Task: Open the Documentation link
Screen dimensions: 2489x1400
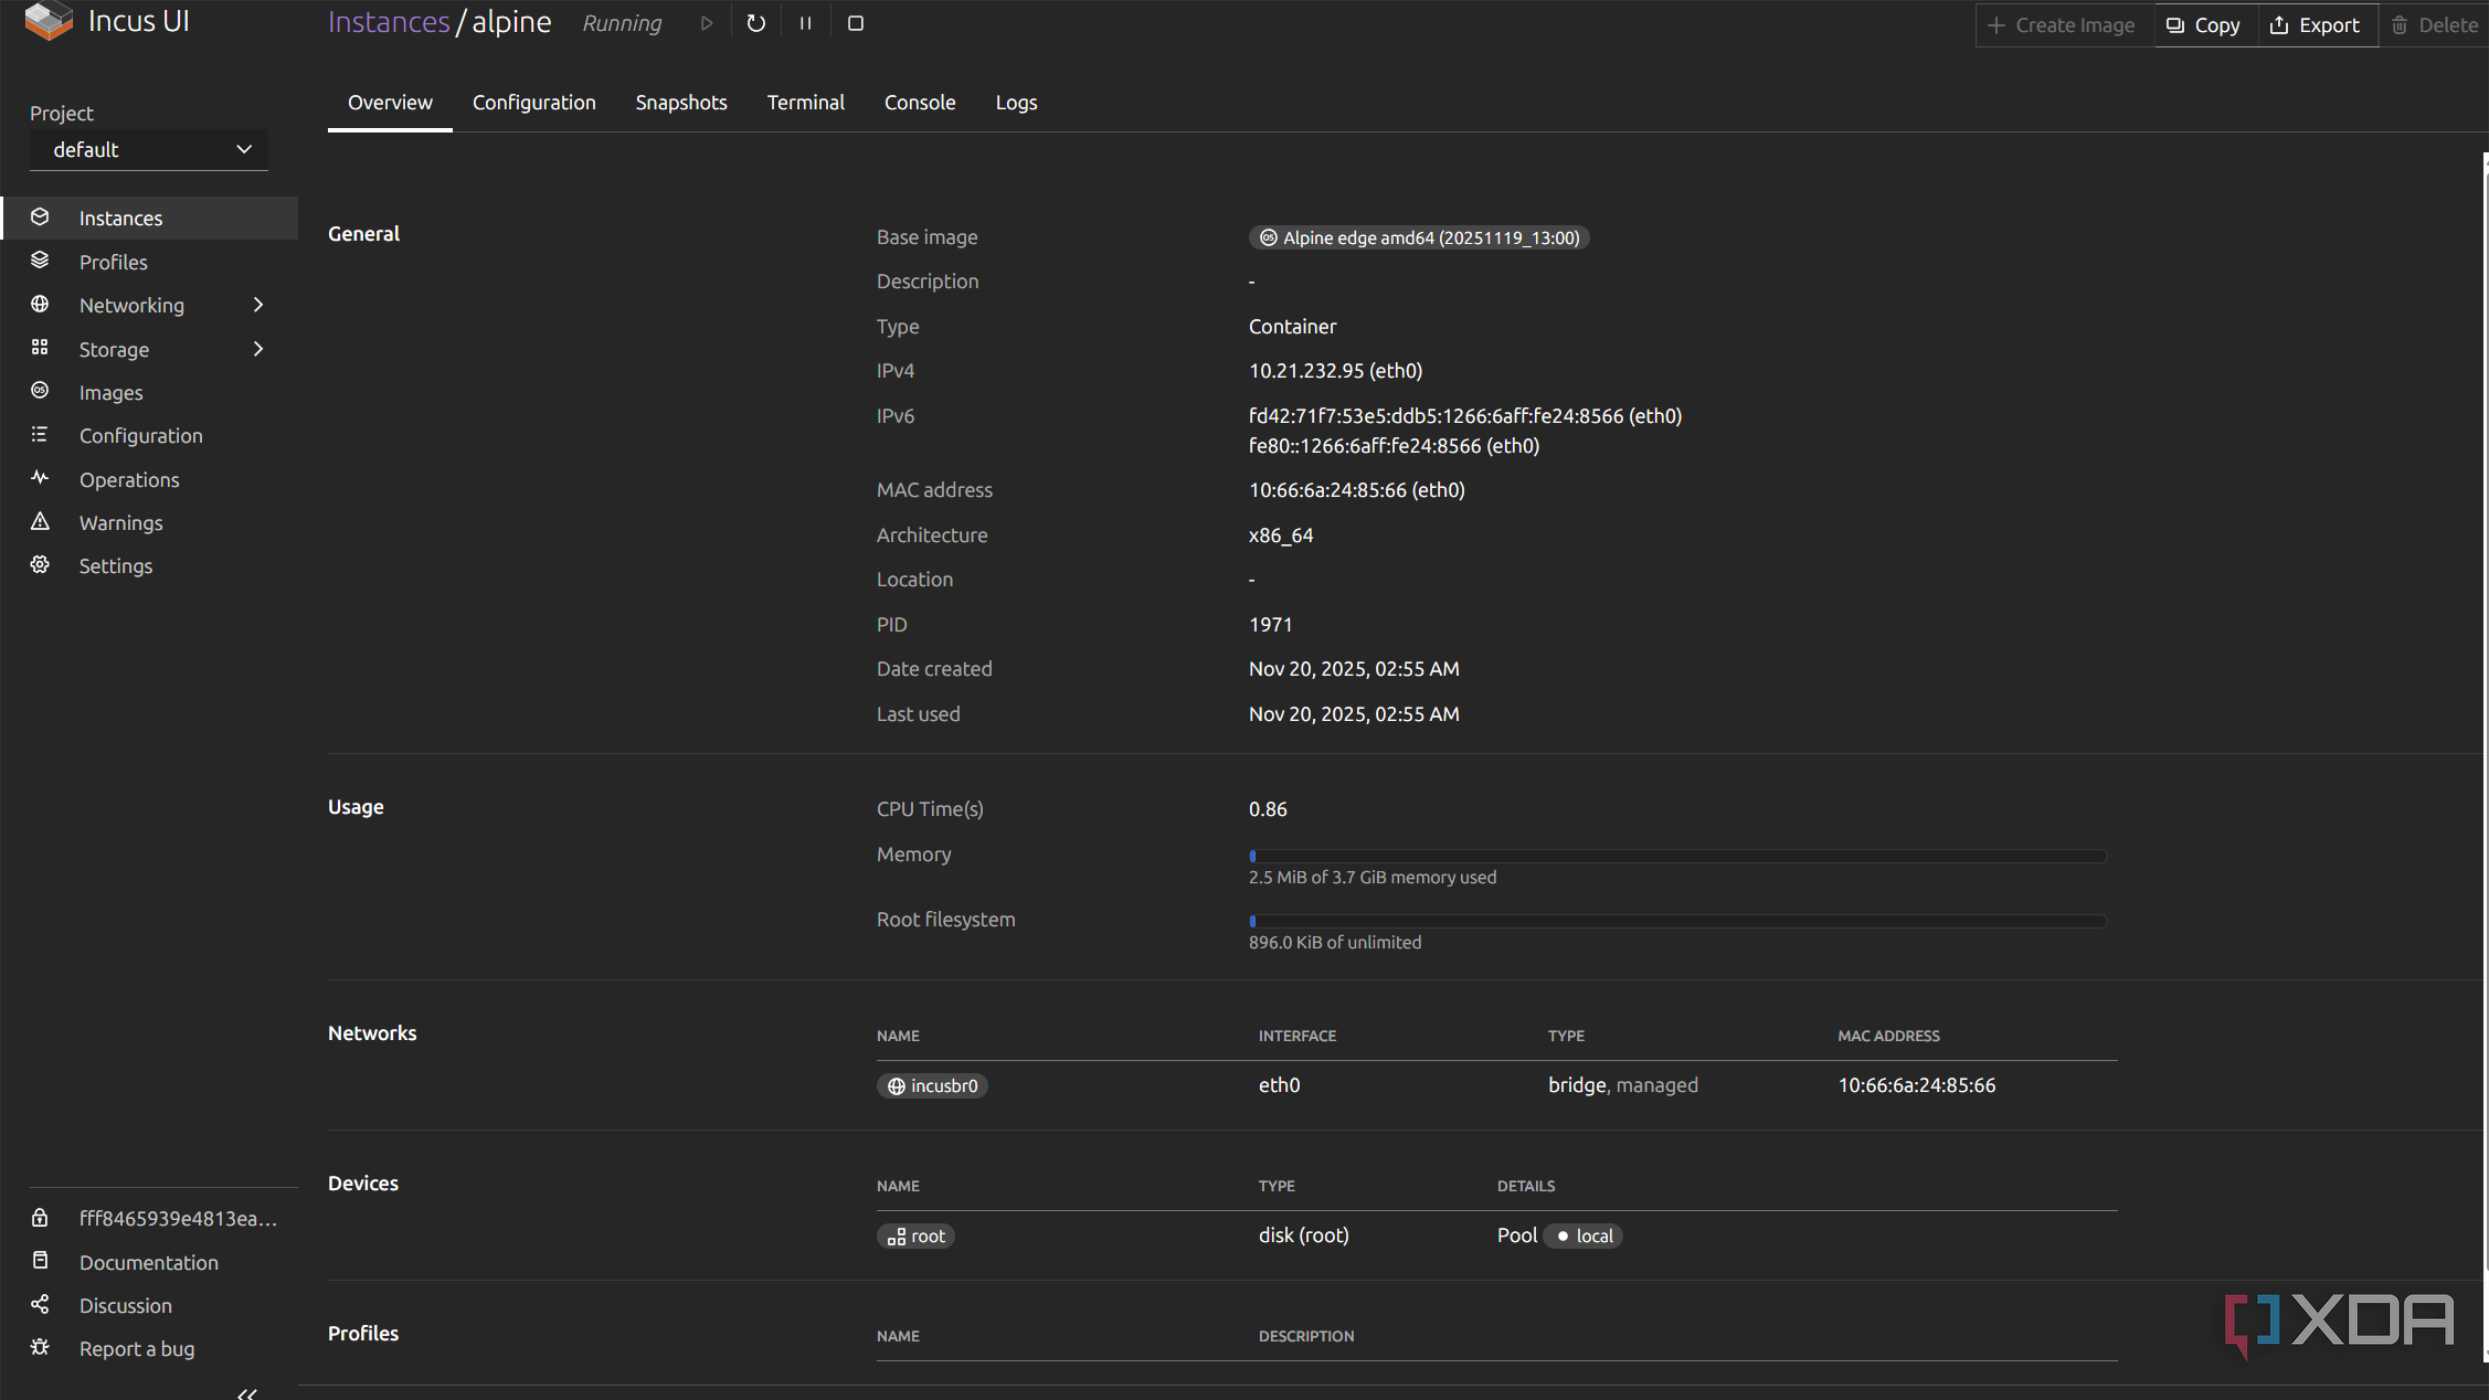Action: 150,1263
